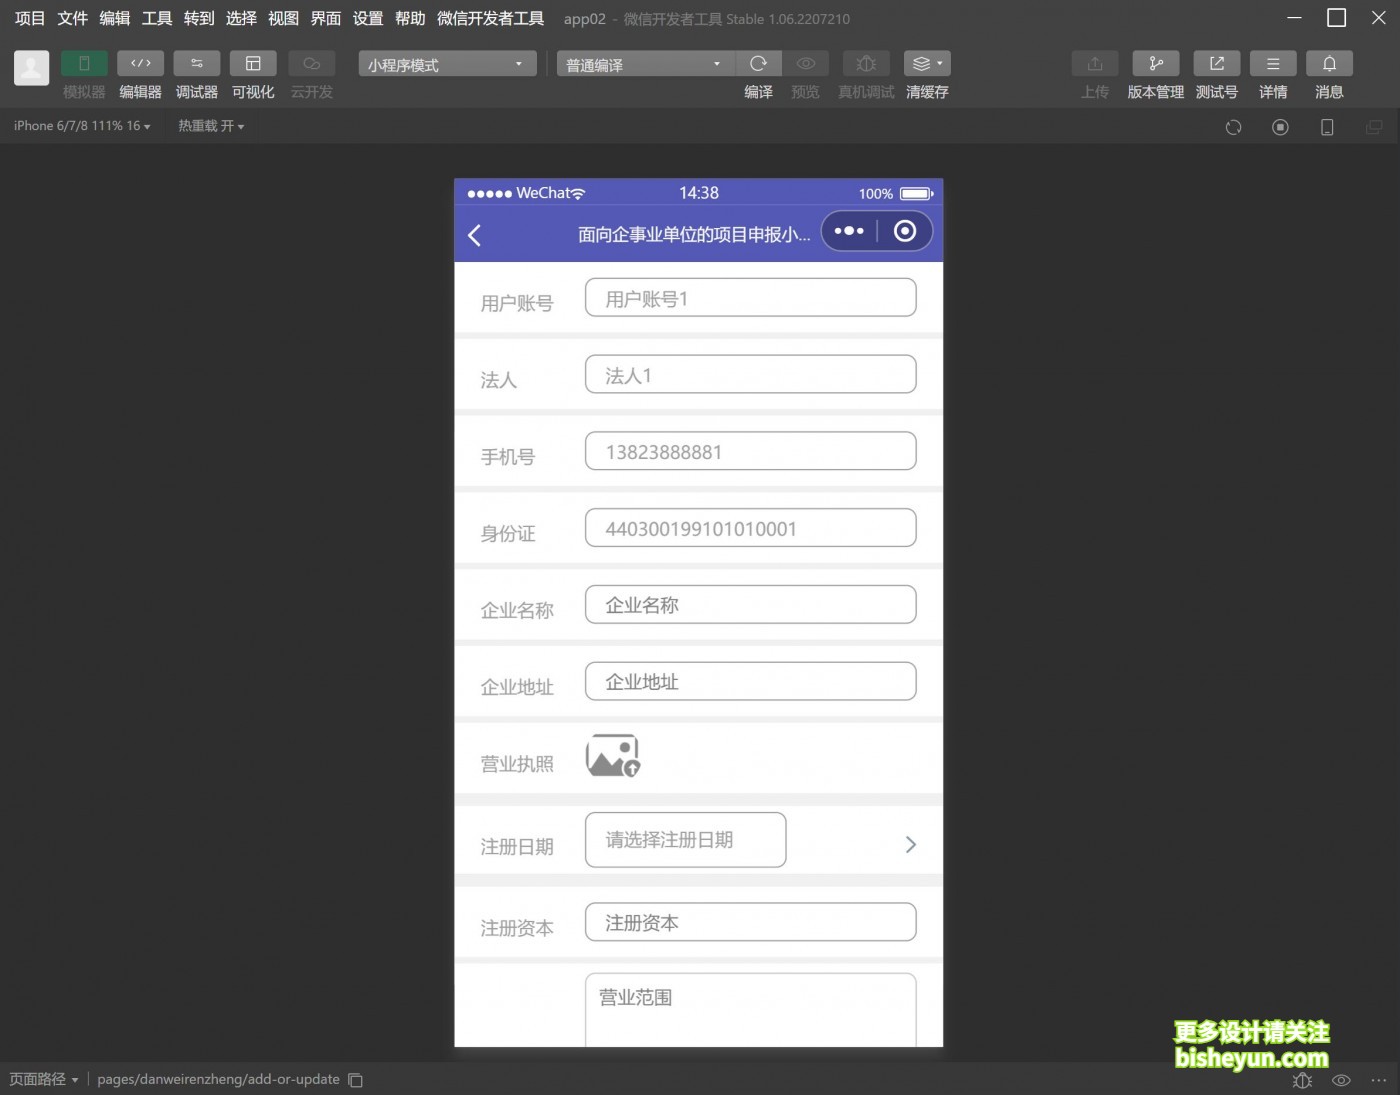Open the 小程序模式 mode dropdown
This screenshot has width=1400, height=1095.
[446, 63]
